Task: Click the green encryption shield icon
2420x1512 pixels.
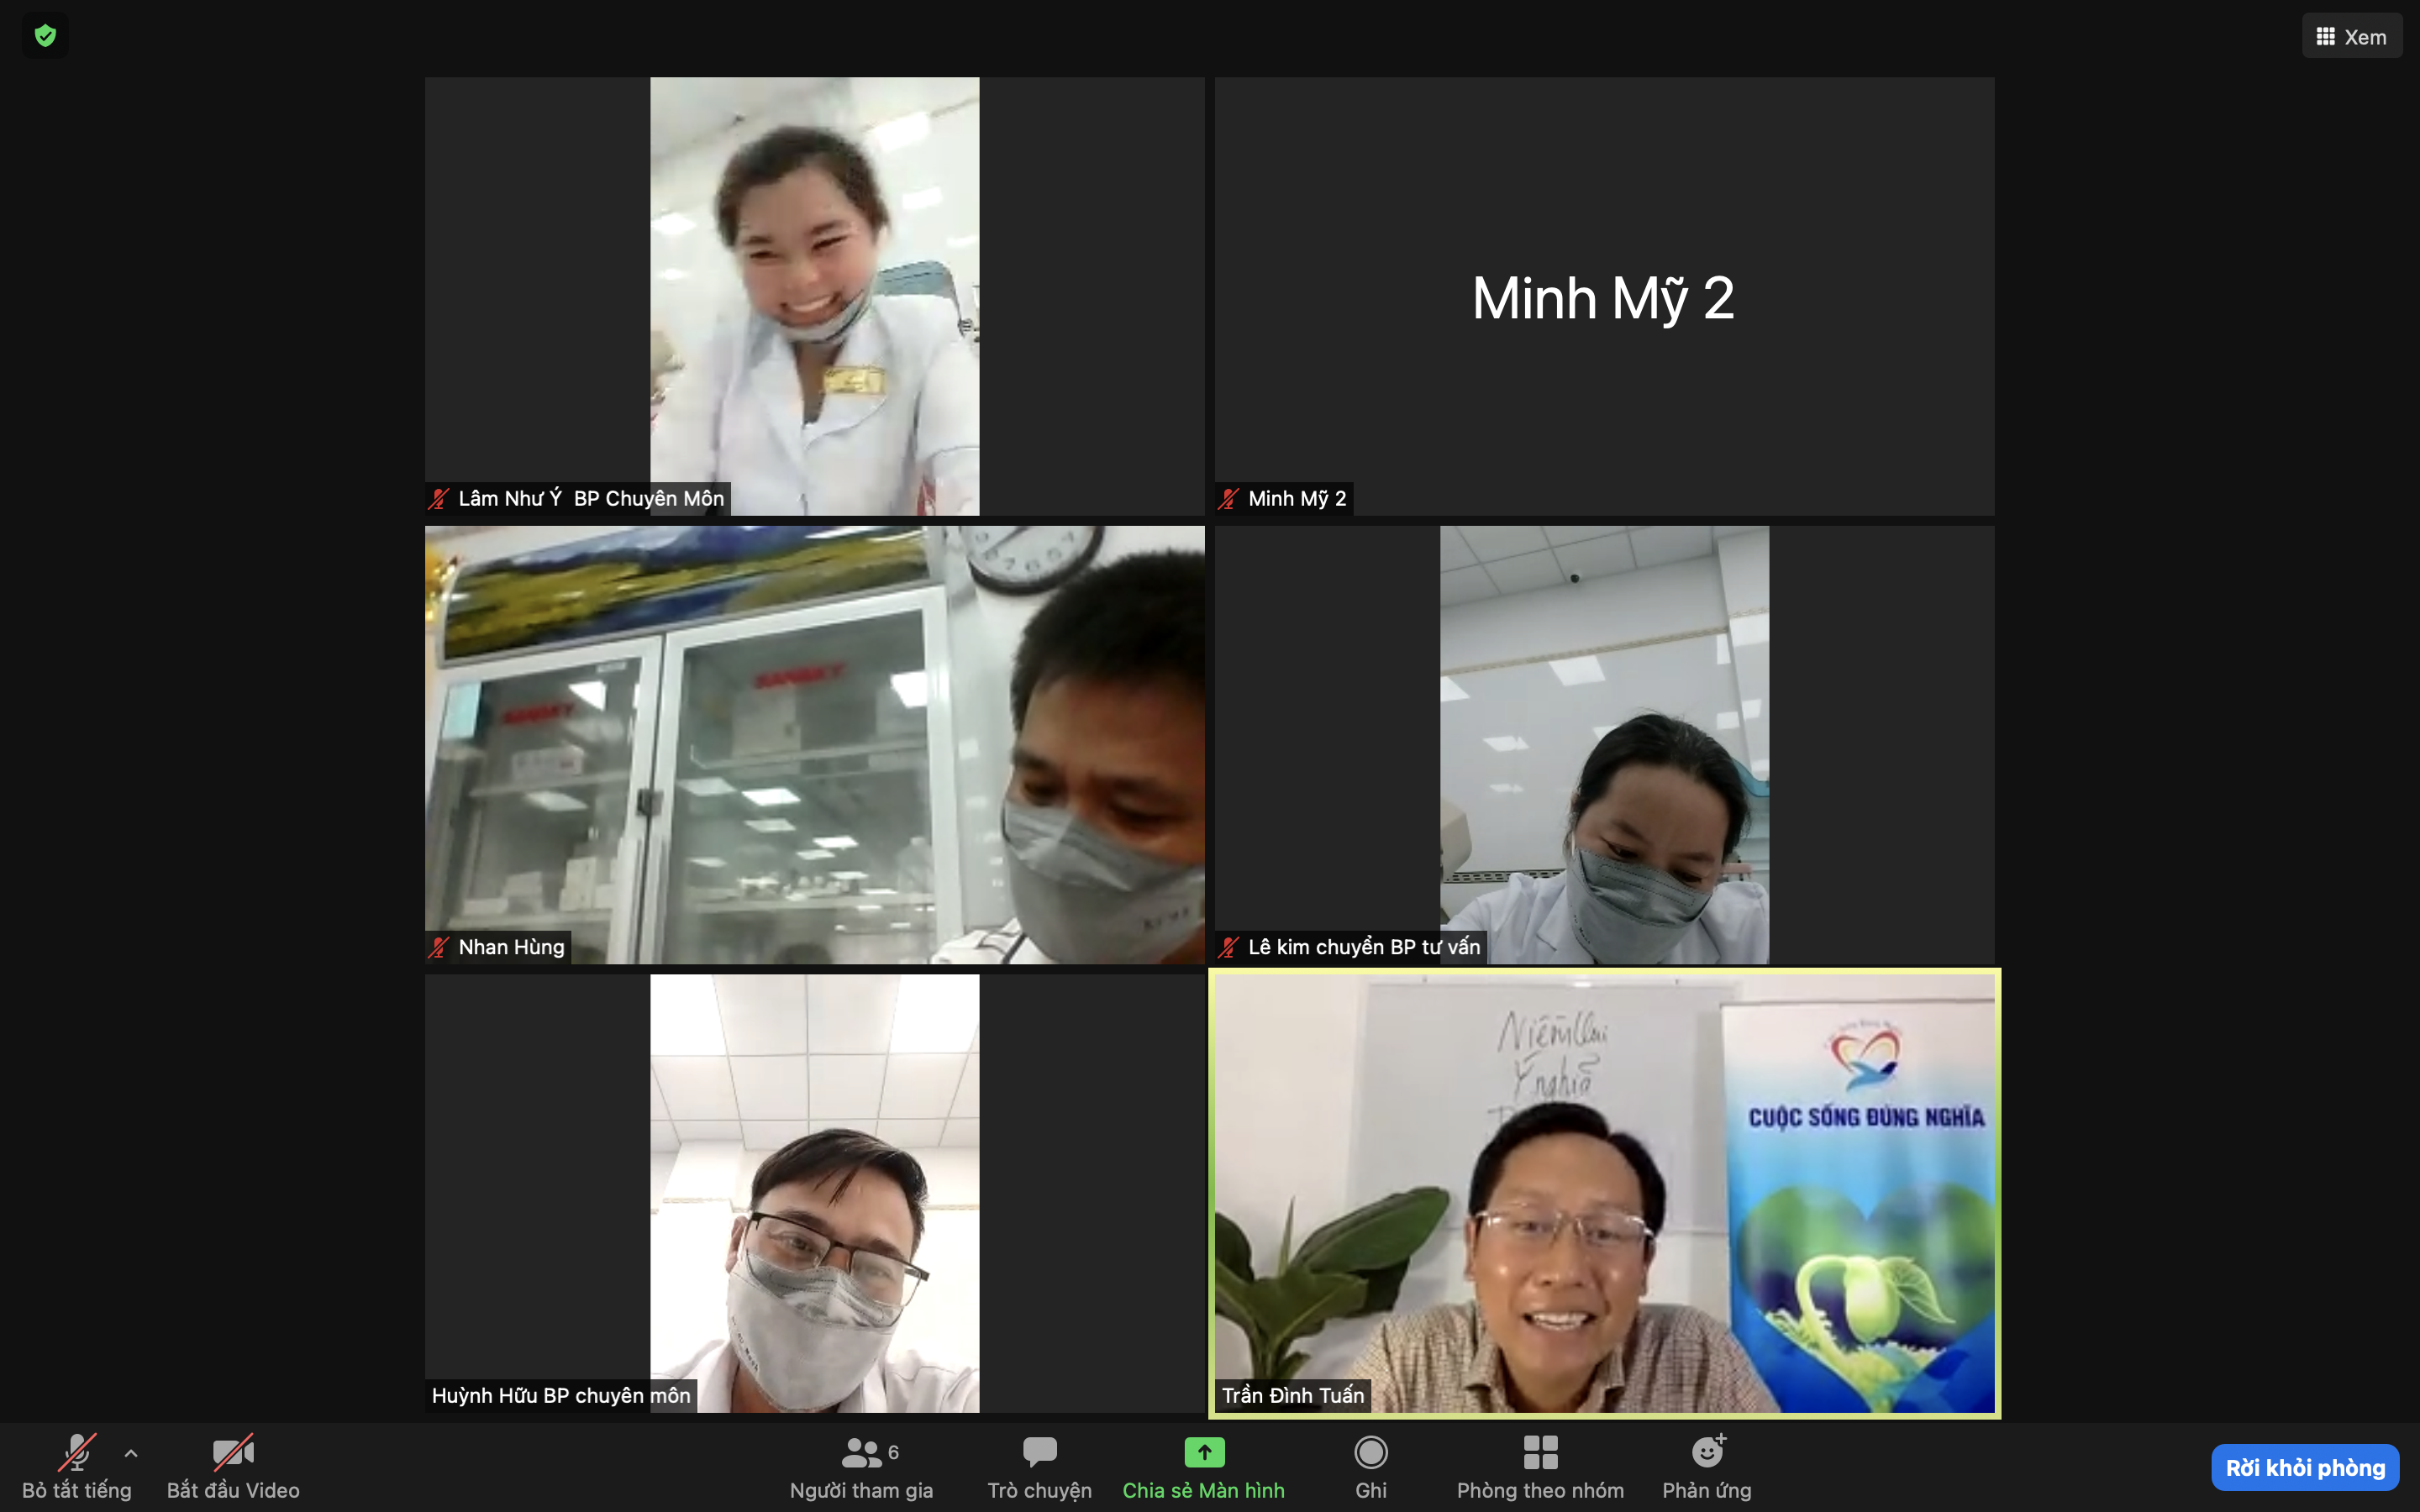Action: click(x=45, y=36)
